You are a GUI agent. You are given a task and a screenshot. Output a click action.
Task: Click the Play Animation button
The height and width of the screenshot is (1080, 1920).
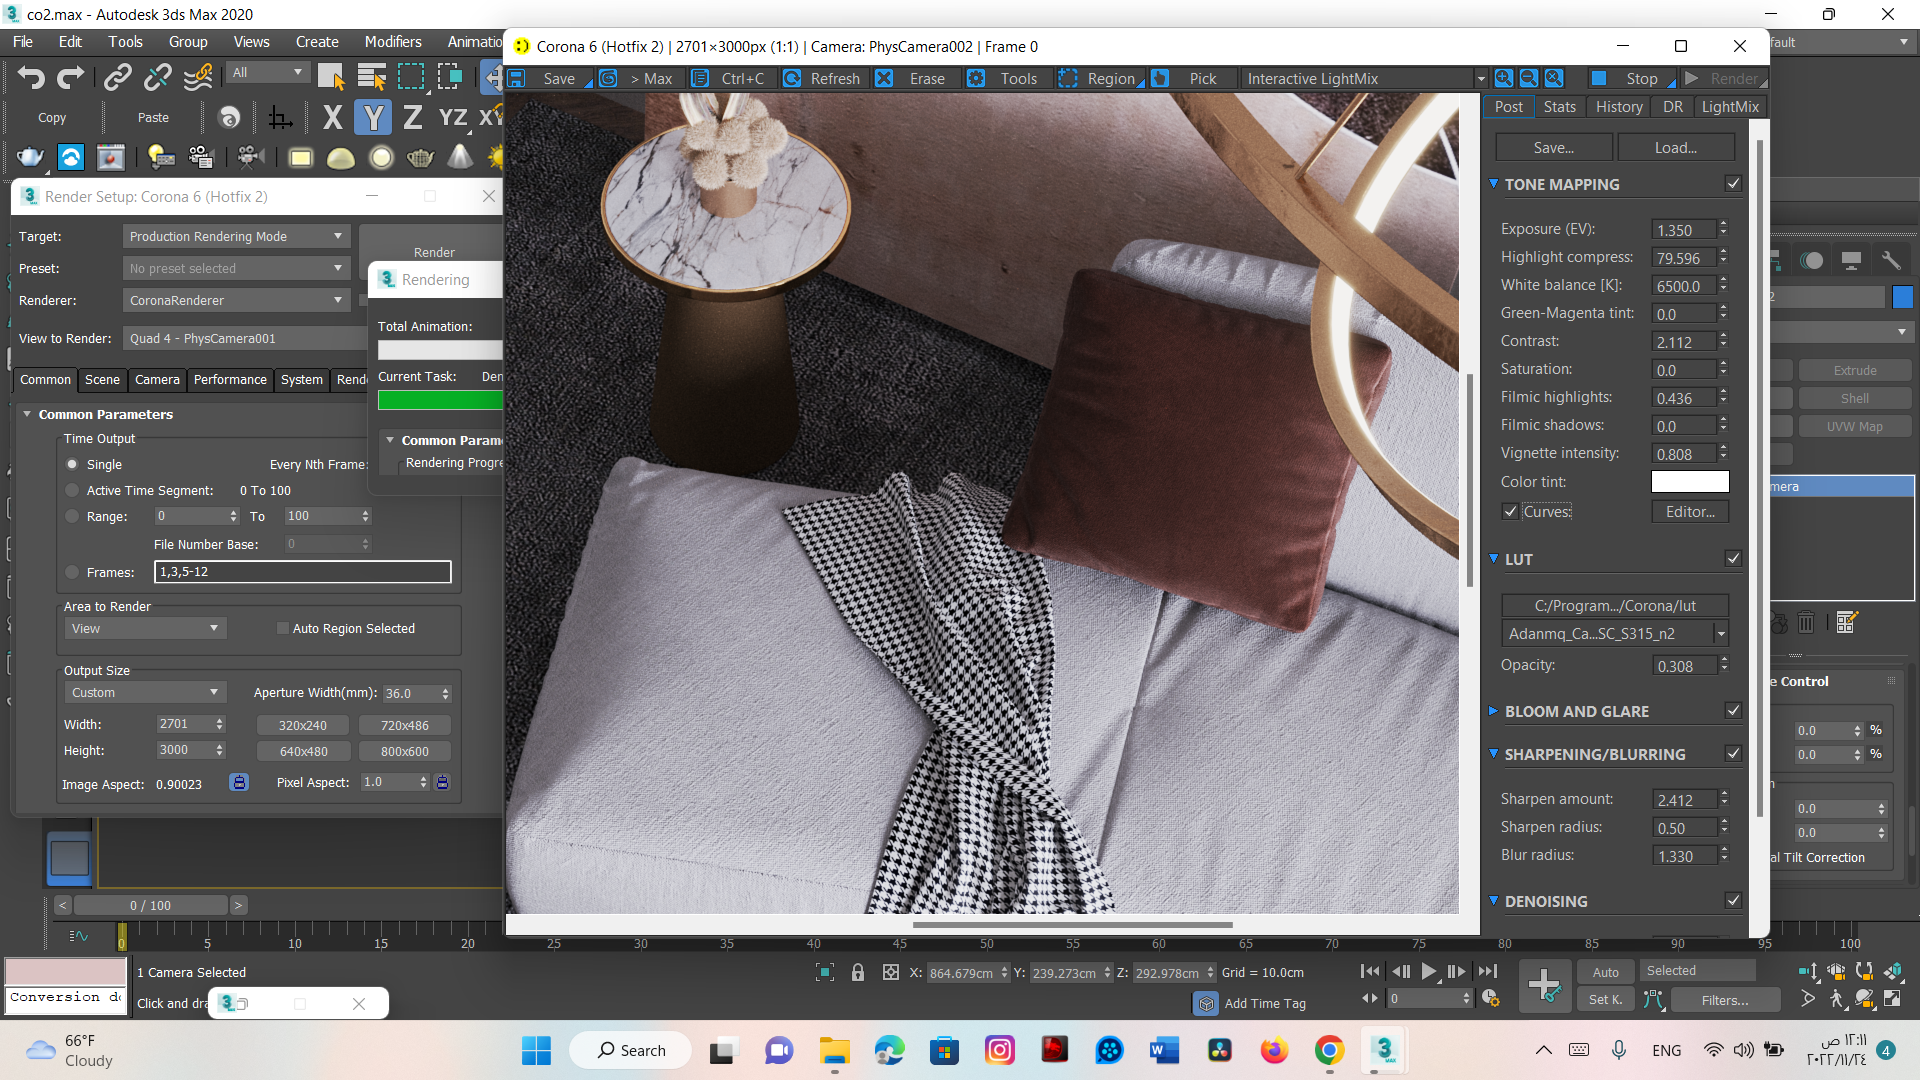(1428, 971)
